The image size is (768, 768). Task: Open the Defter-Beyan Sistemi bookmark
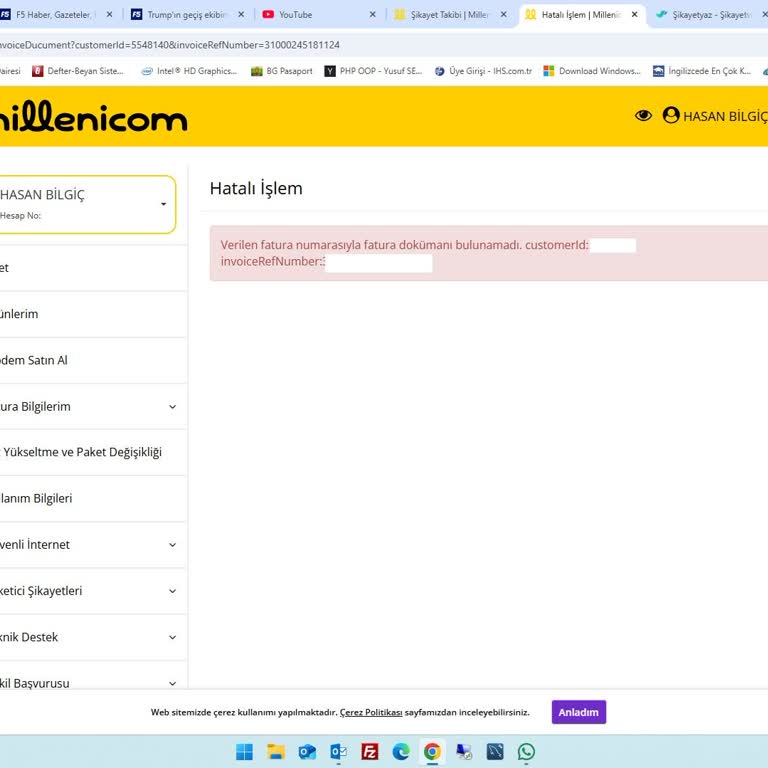(78, 71)
